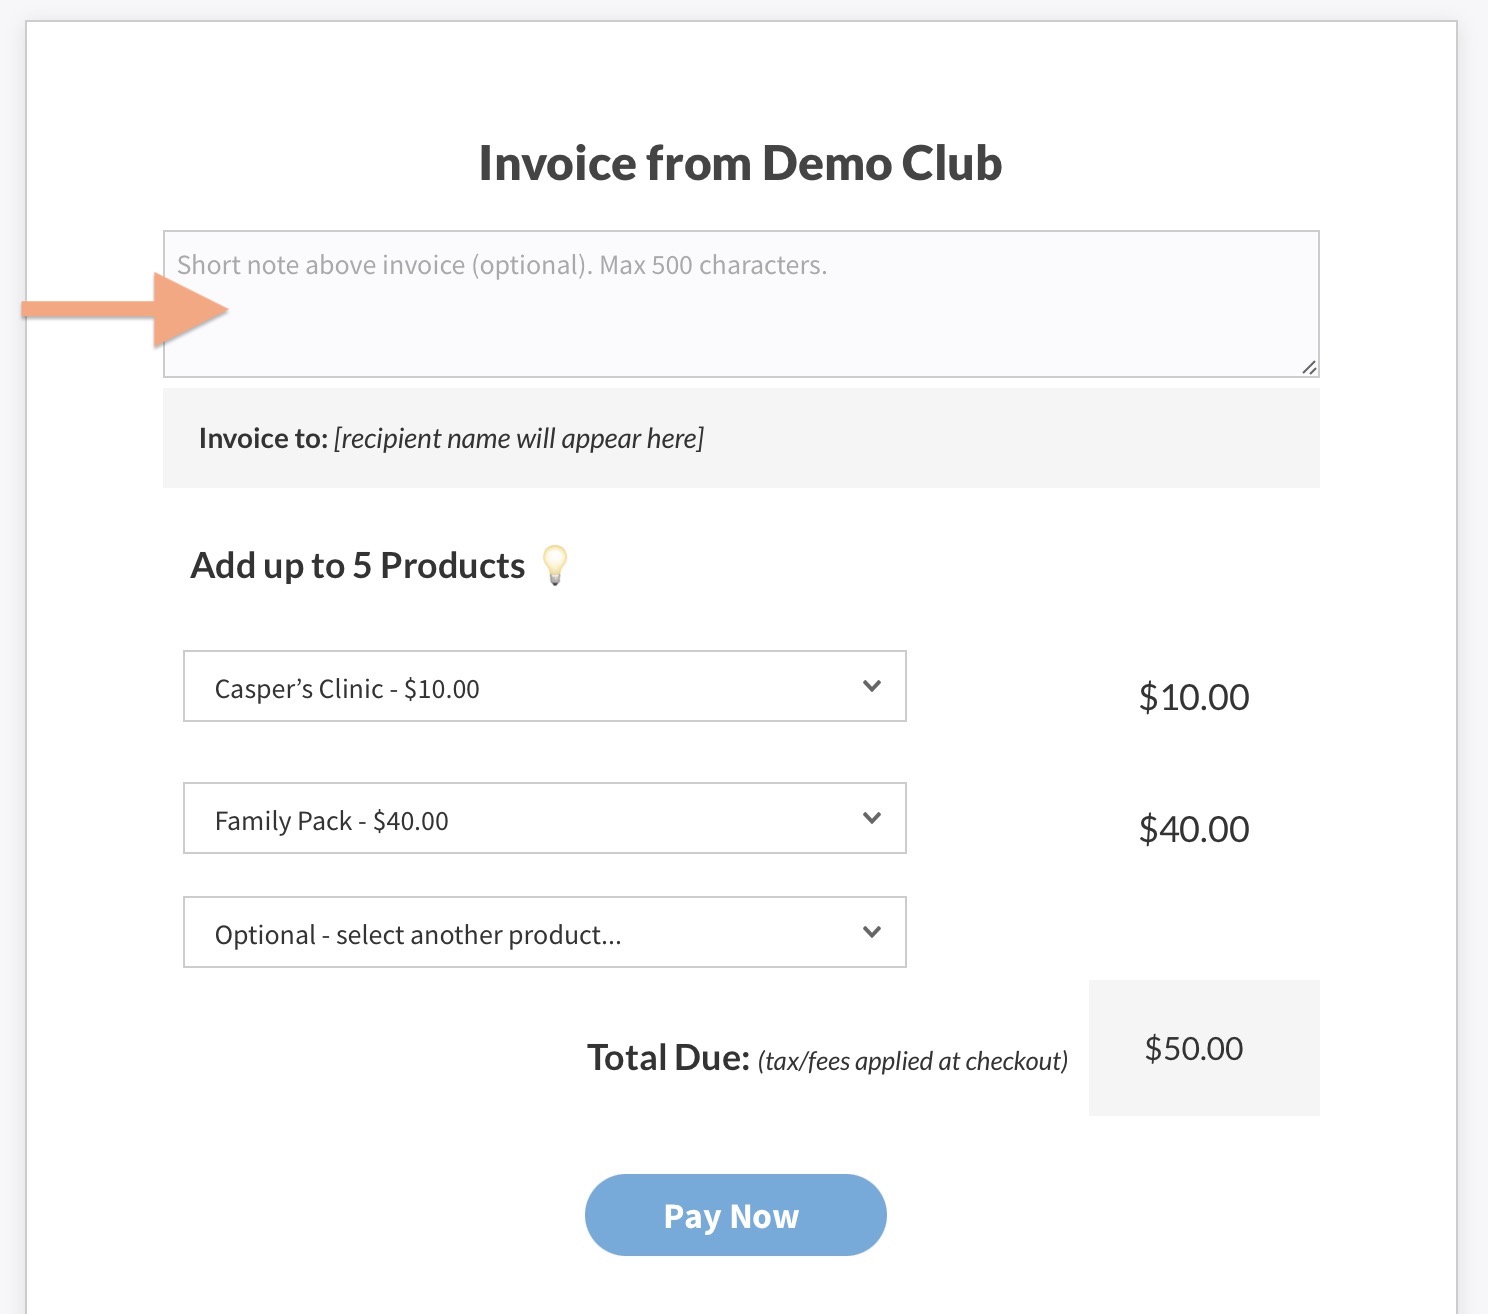Image resolution: width=1488 pixels, height=1314 pixels.
Task: Click the chevron on Family Pack dropdown
Action: [872, 818]
